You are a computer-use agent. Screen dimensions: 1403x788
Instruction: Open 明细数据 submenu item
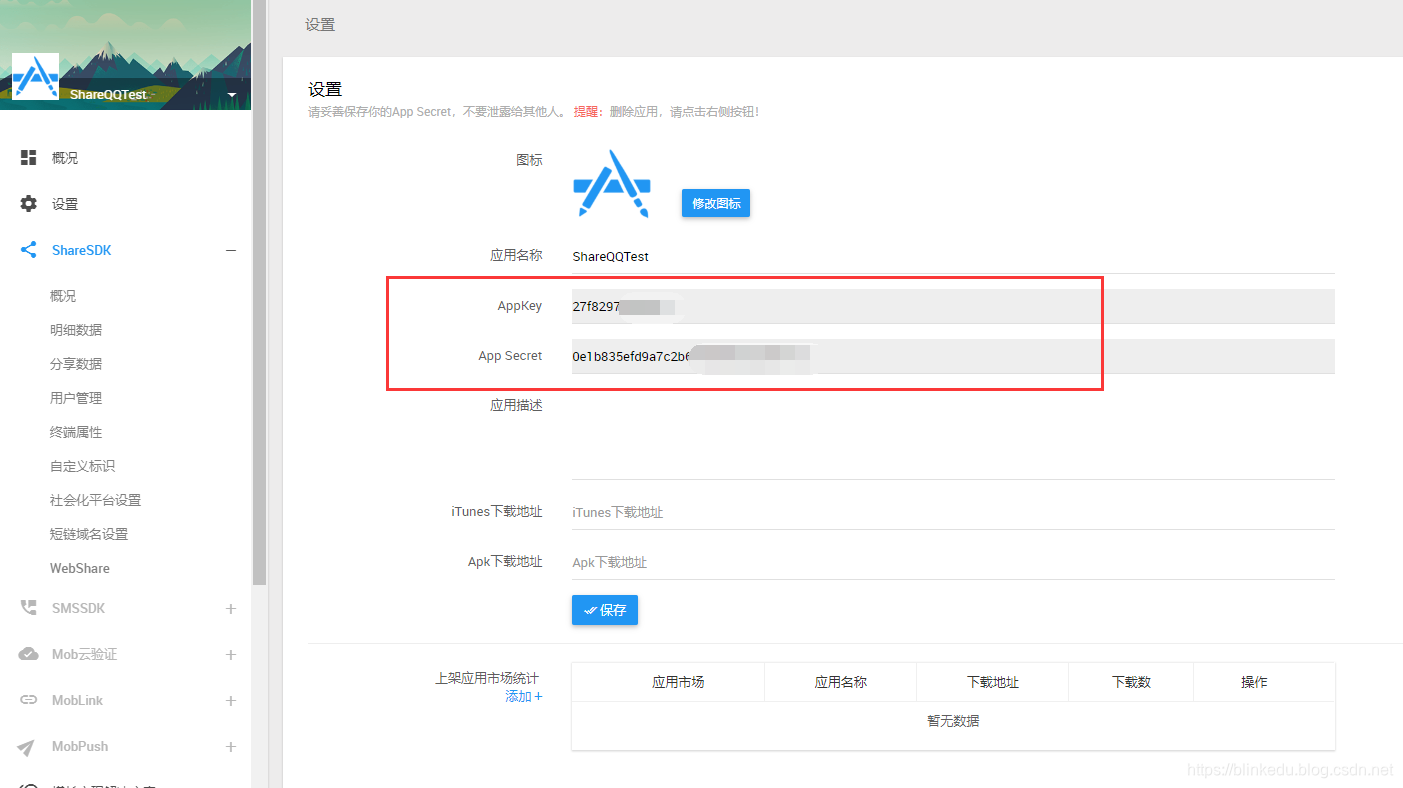click(76, 330)
